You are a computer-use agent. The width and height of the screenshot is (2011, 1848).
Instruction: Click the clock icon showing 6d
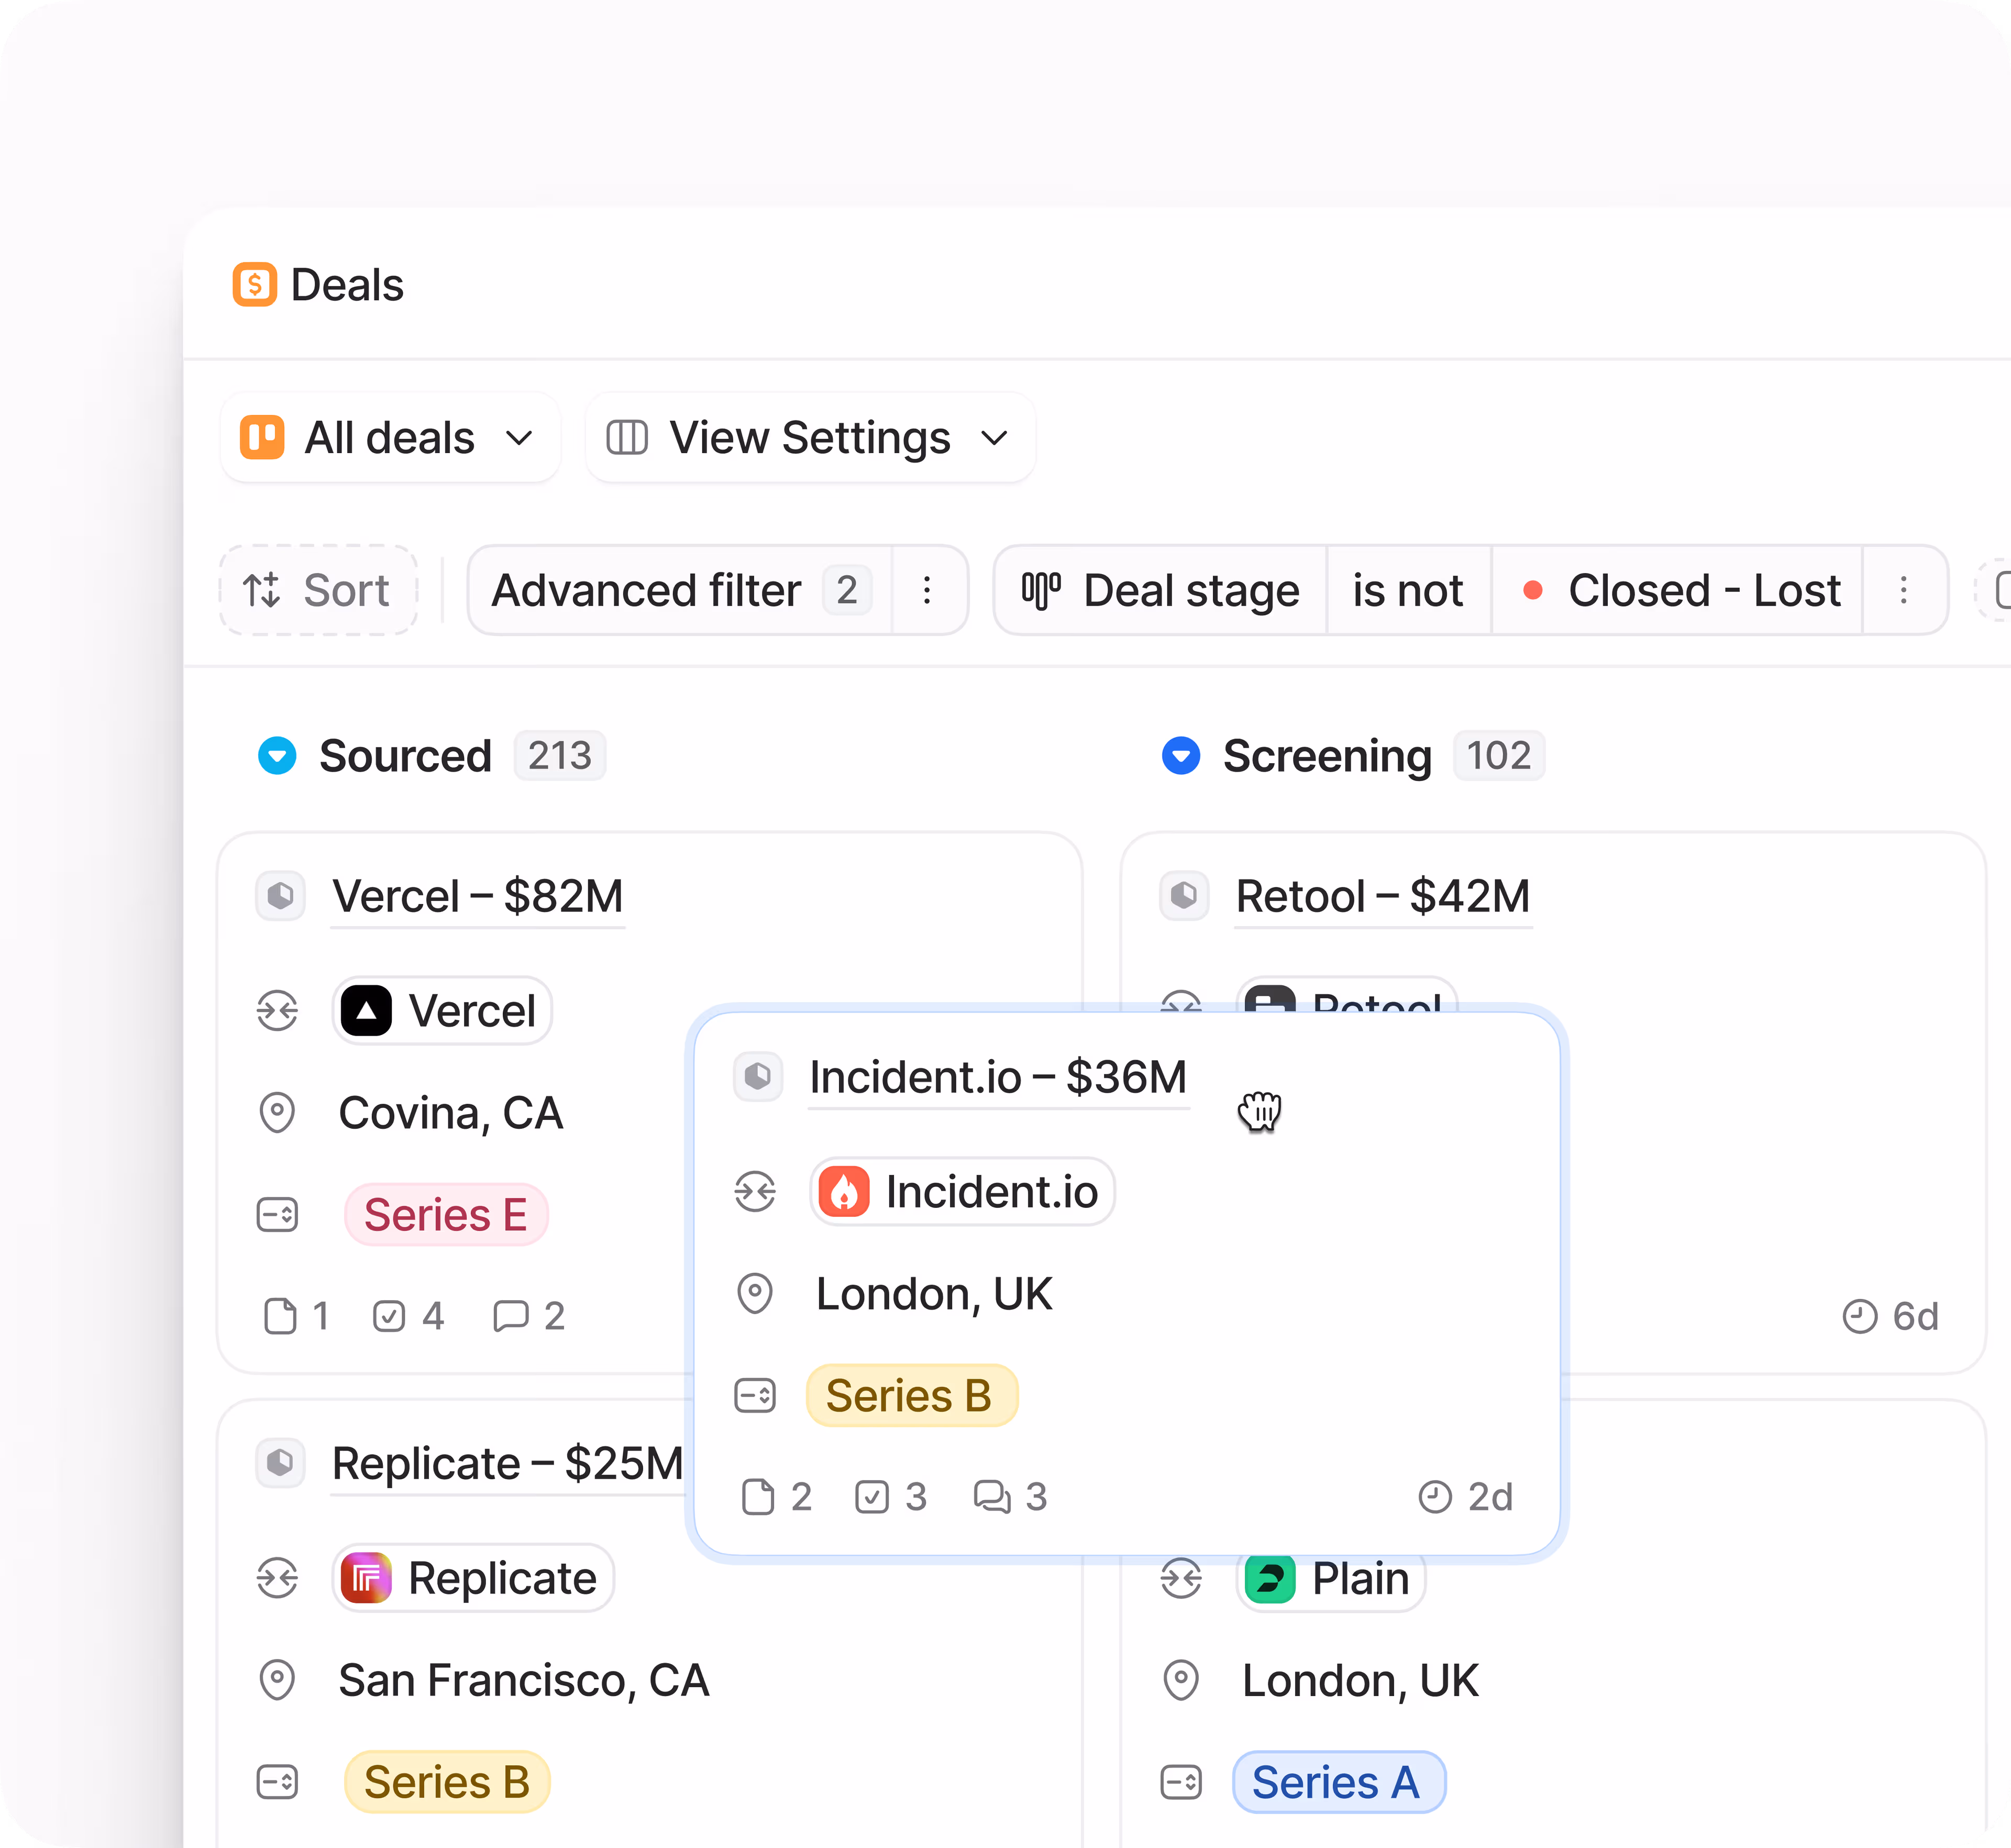1859,1316
